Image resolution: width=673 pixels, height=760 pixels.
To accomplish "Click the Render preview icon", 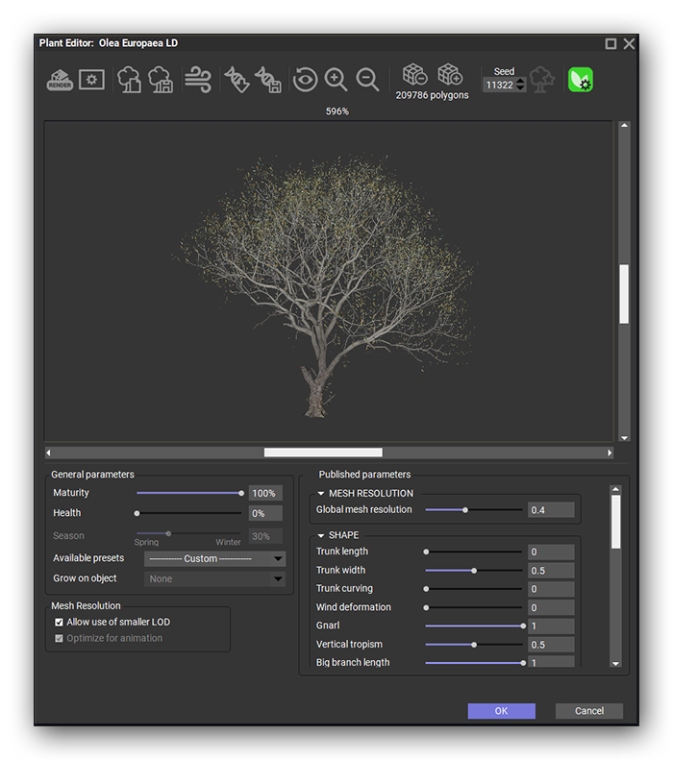I will coord(59,80).
